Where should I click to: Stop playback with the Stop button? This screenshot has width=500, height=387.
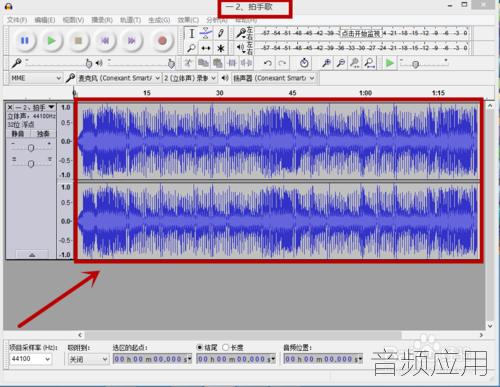[78, 41]
